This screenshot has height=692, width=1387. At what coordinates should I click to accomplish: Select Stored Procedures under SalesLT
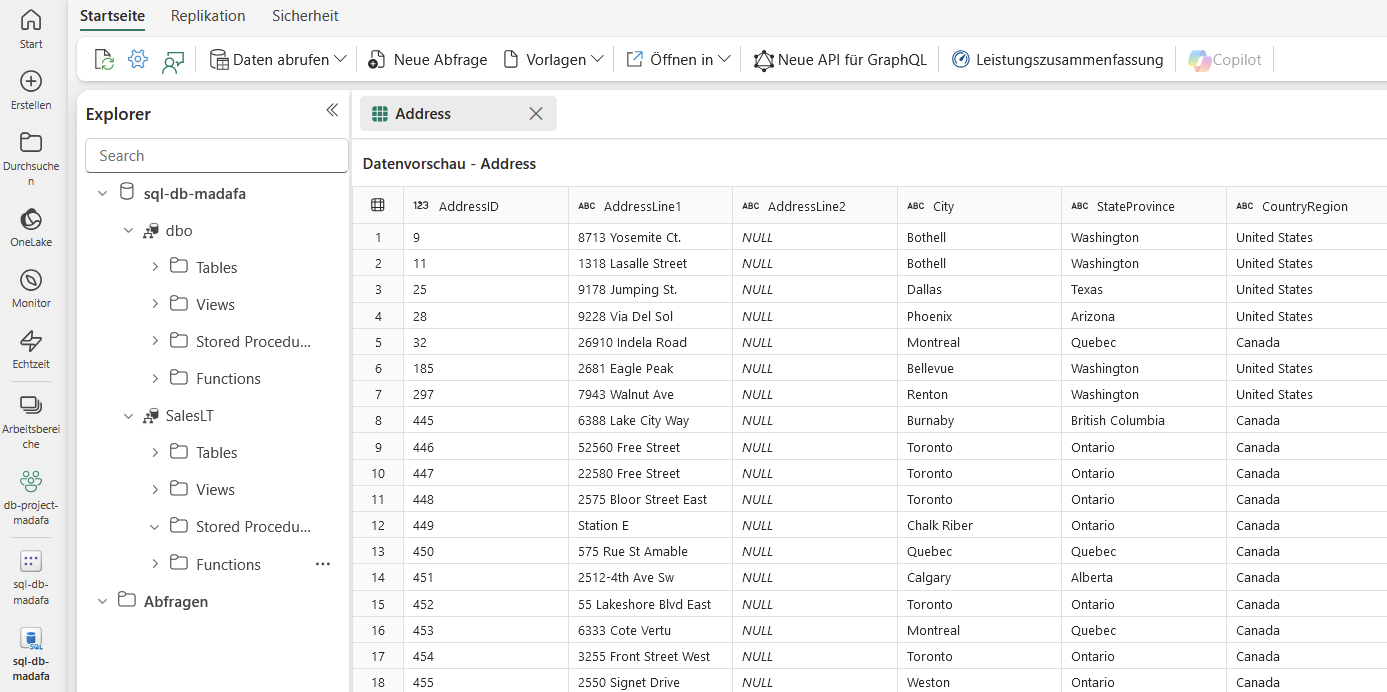[253, 527]
